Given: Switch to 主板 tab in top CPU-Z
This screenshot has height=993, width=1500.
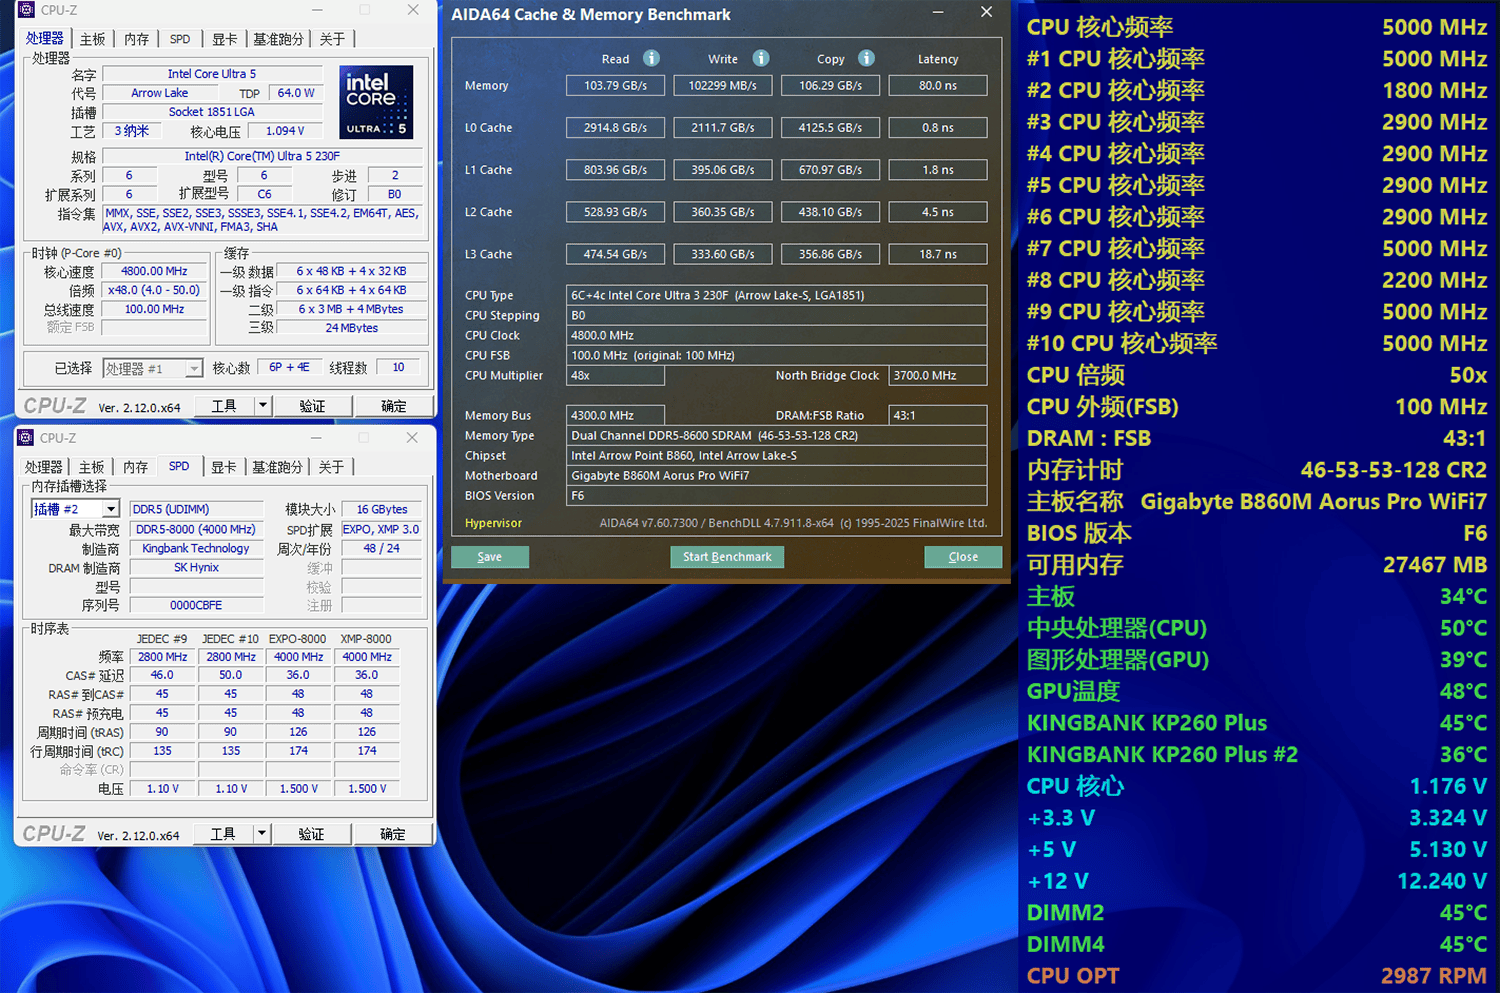Looking at the screenshot, I should (92, 39).
